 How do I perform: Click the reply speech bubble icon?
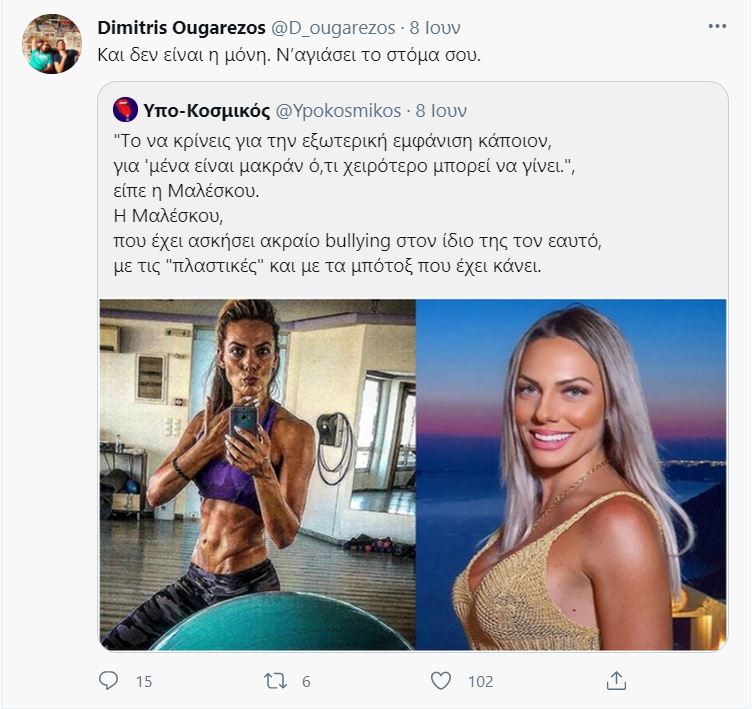click(x=108, y=681)
